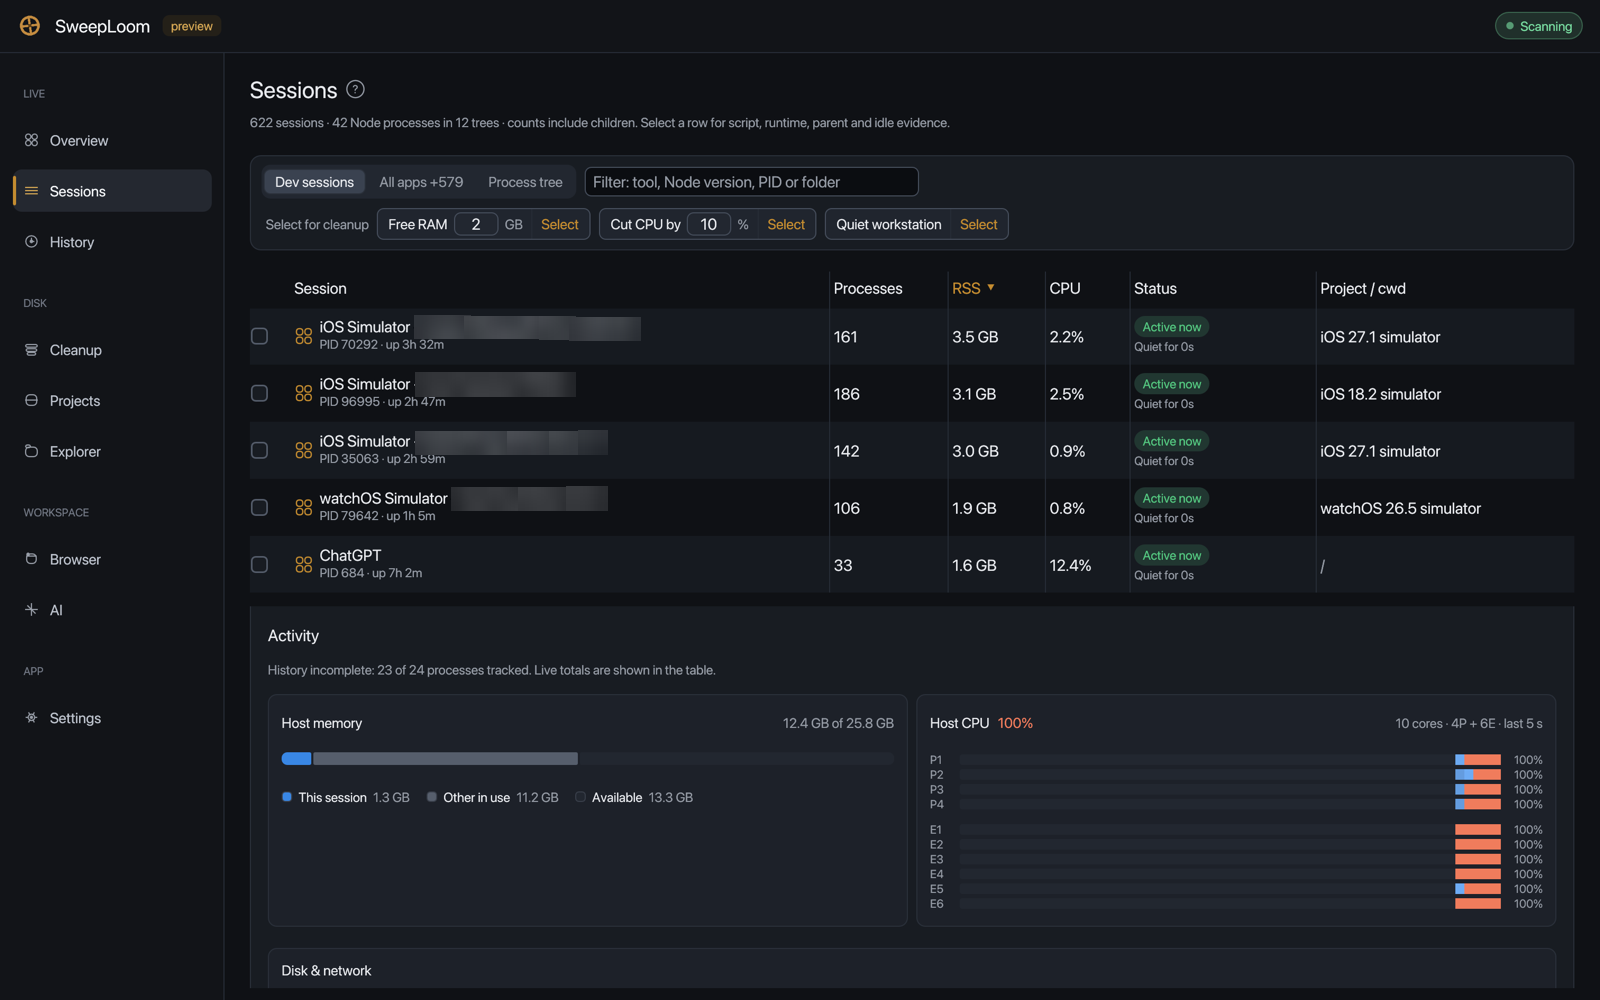Select the Sessions sidebar item
The width and height of the screenshot is (1600, 1000).
112,191
